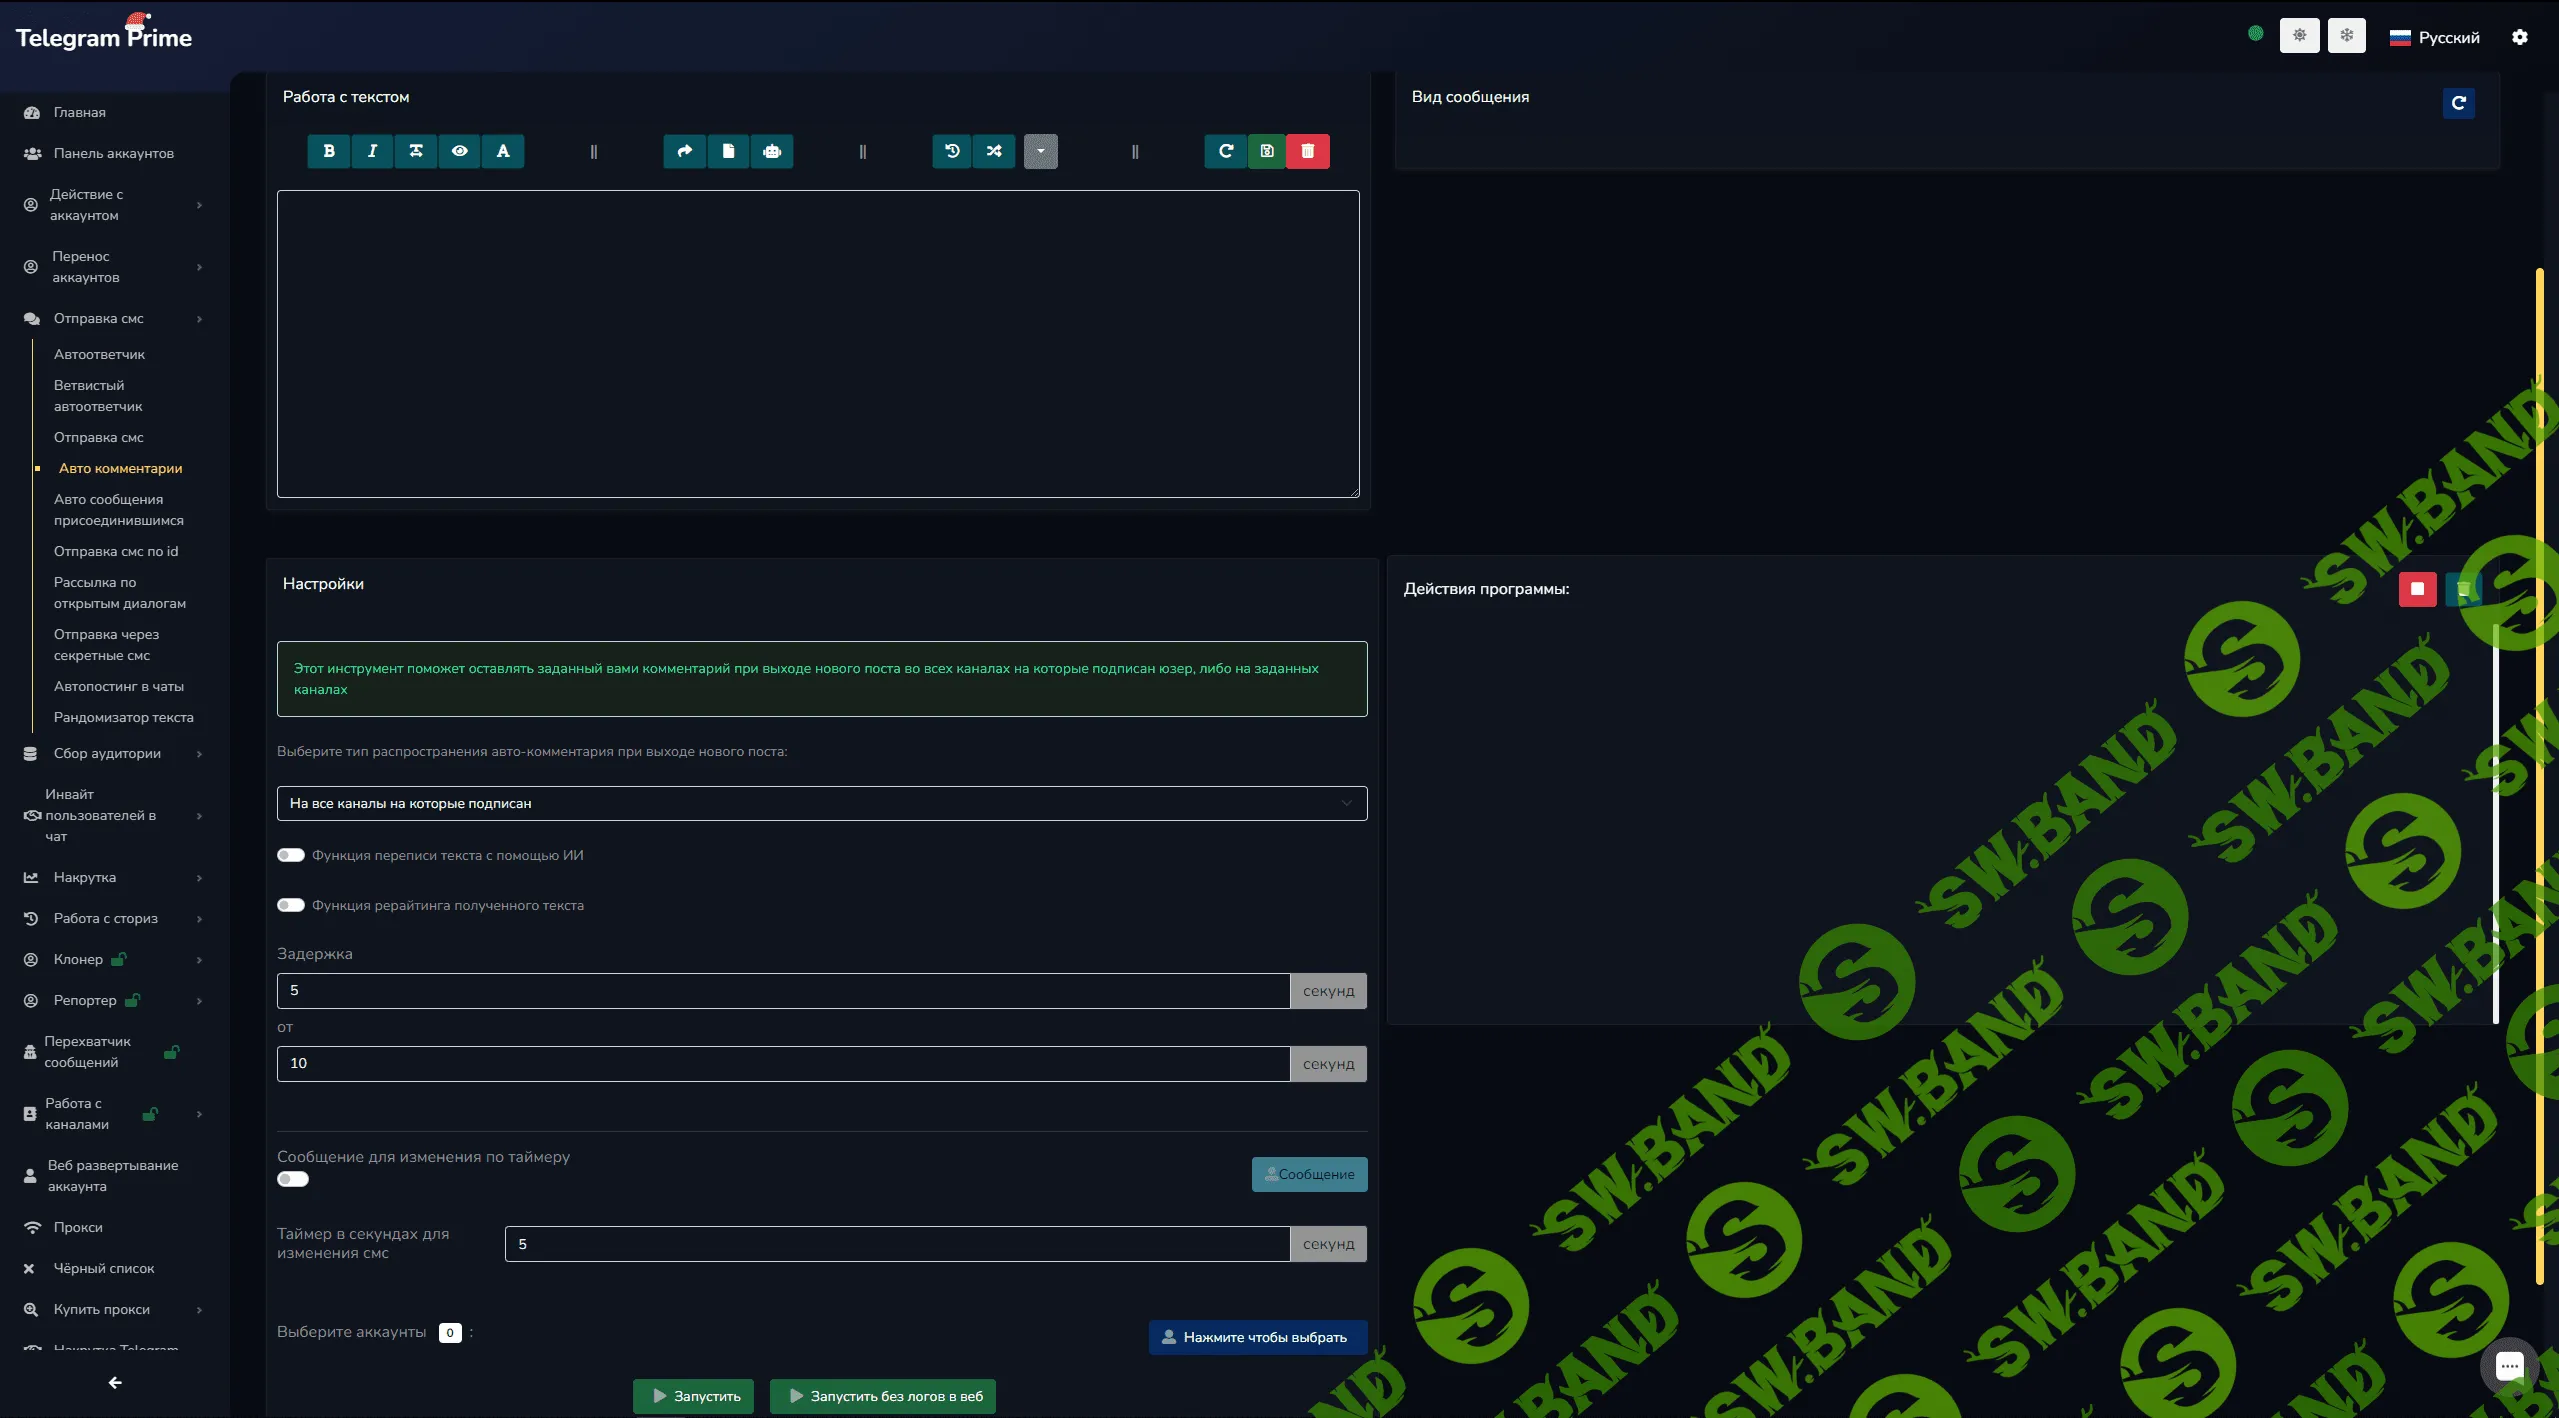Image resolution: width=2559 pixels, height=1418 pixels.
Task: Open Автоответчик in the sidebar
Action: click(x=99, y=354)
